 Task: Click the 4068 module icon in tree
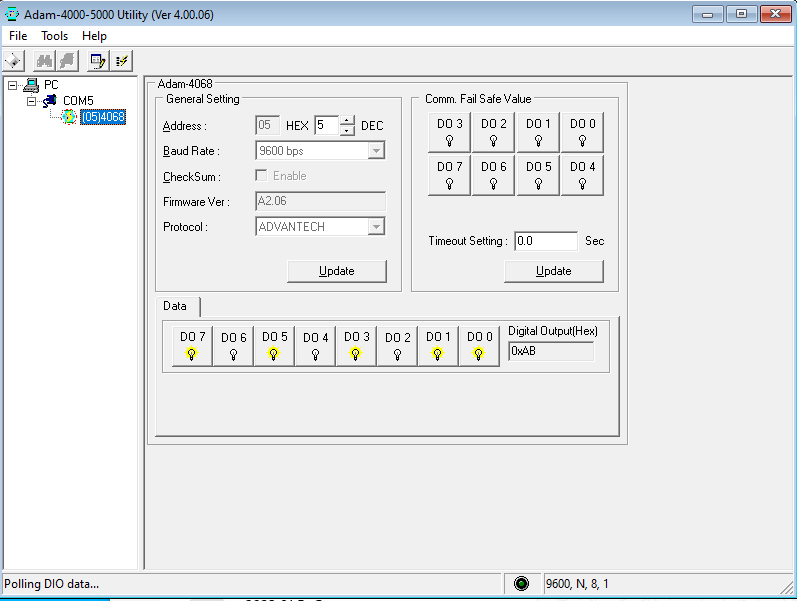coord(69,116)
